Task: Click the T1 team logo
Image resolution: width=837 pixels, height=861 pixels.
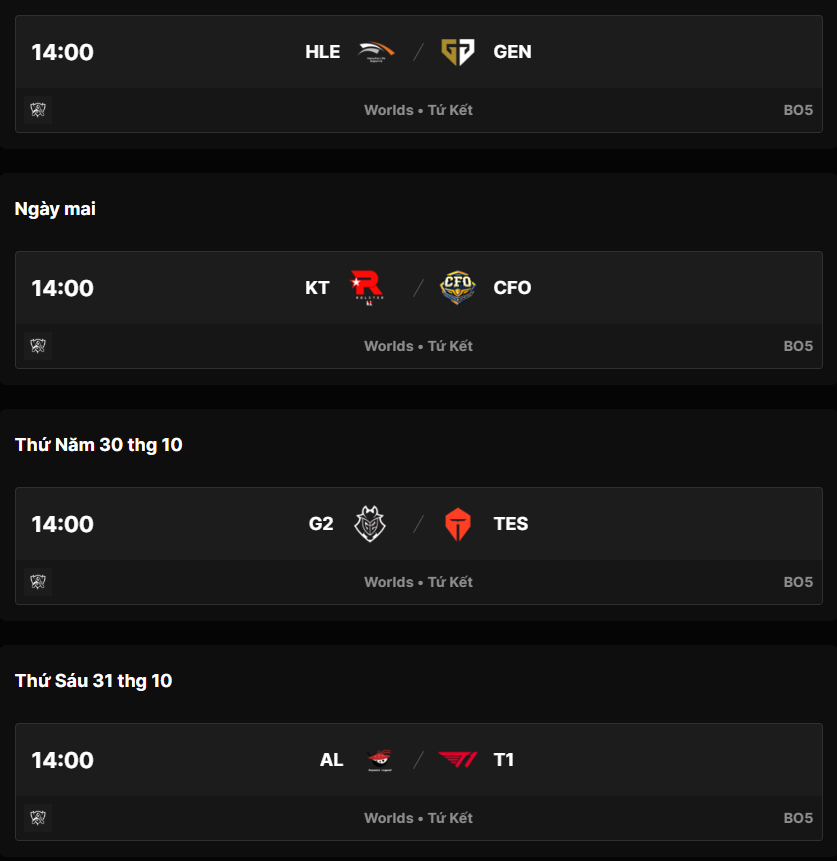Action: pos(458,760)
